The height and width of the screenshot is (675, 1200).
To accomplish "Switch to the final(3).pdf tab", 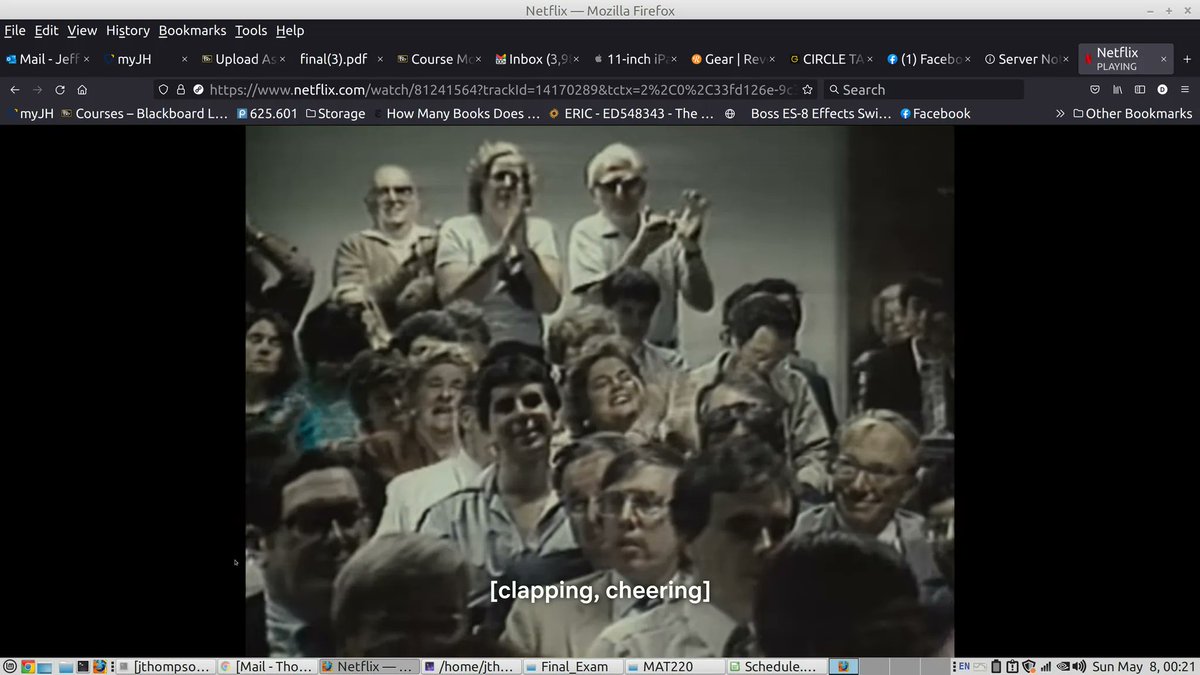I will (x=341, y=59).
